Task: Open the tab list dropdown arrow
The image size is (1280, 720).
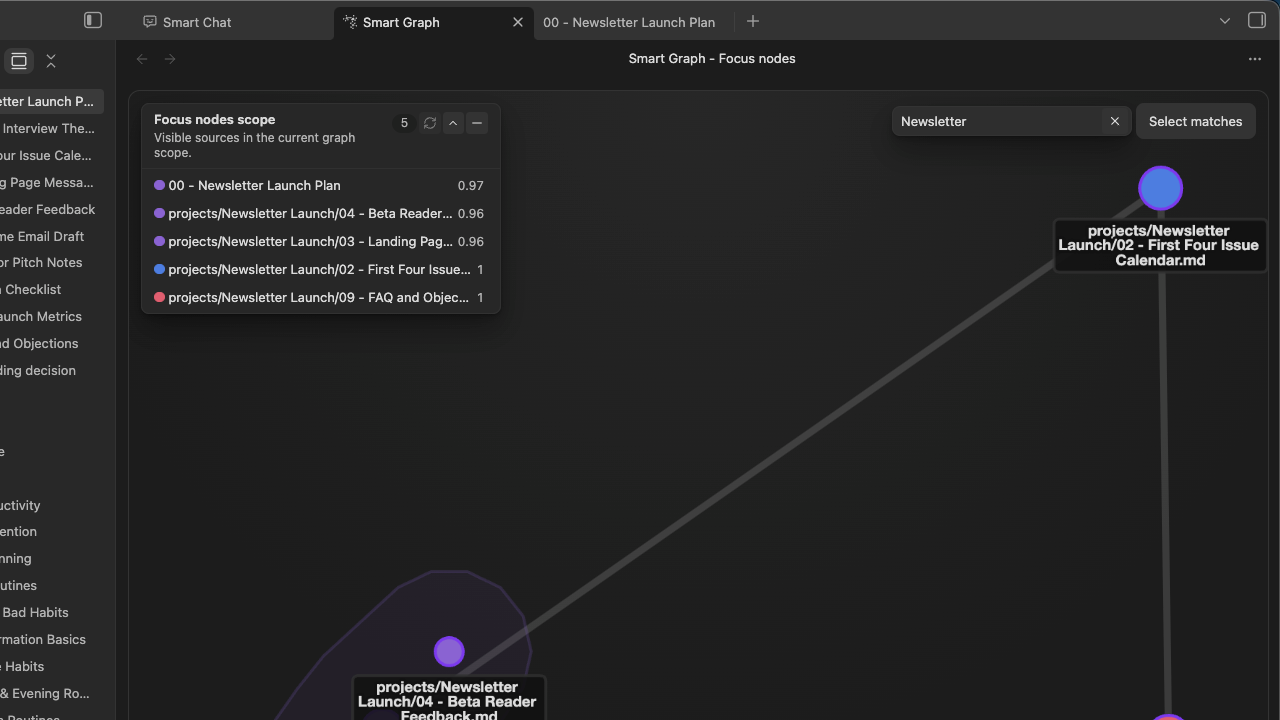Action: point(1225,21)
